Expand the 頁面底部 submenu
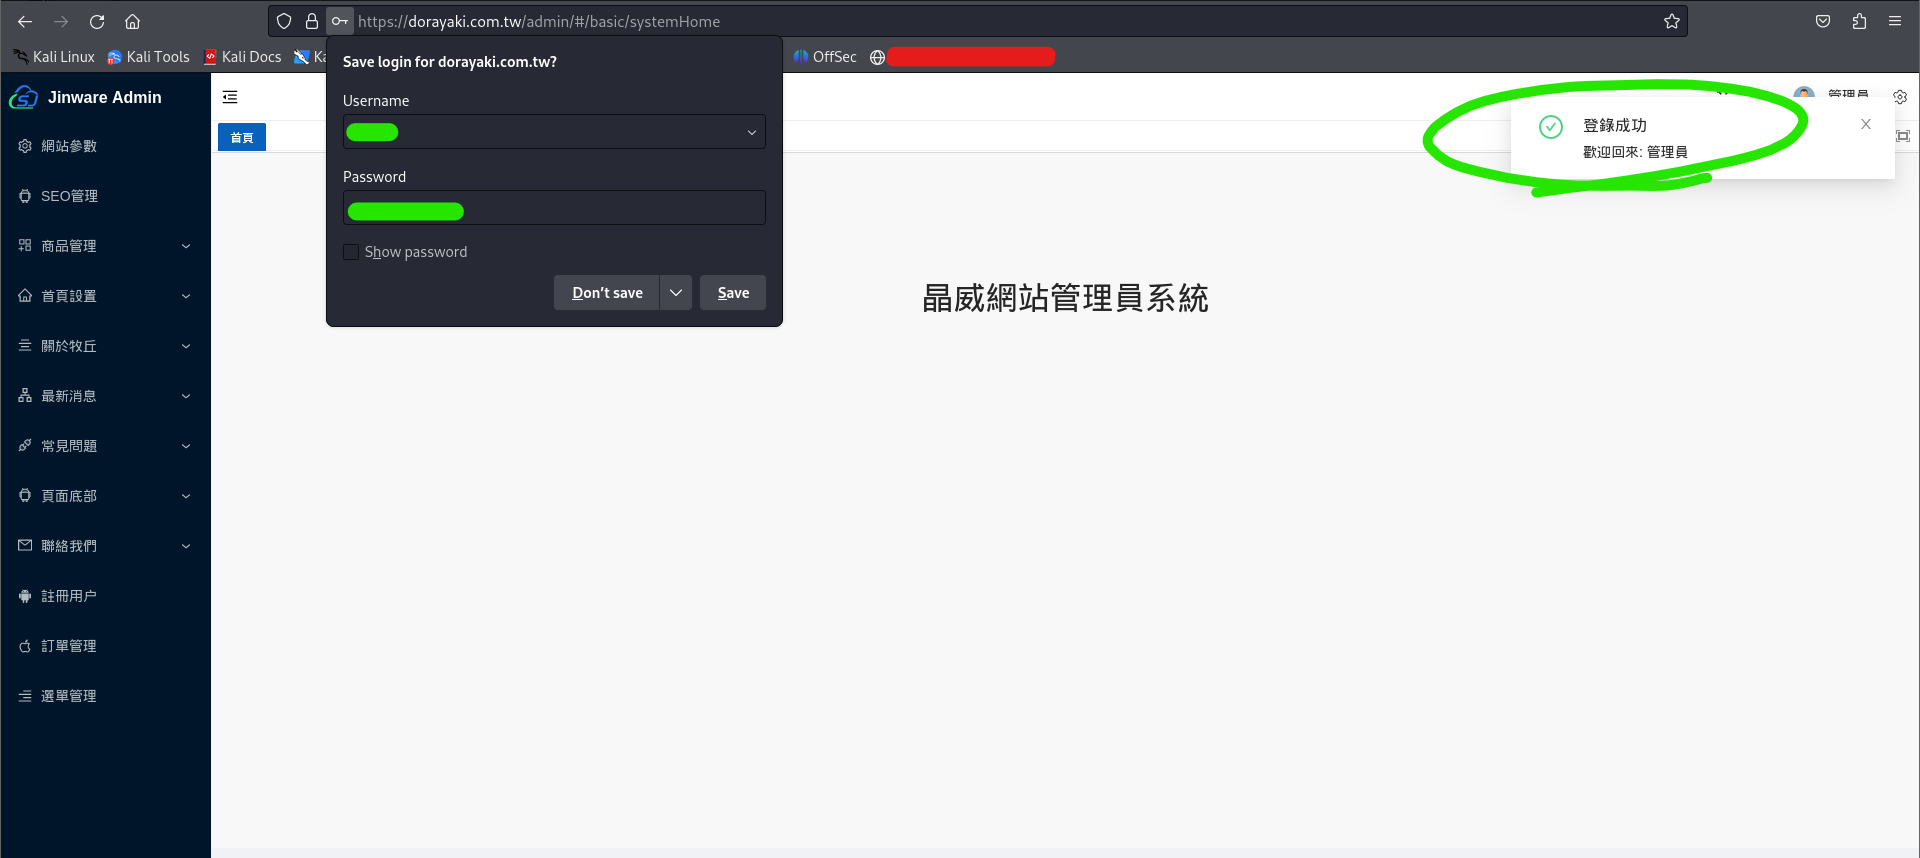 [105, 496]
